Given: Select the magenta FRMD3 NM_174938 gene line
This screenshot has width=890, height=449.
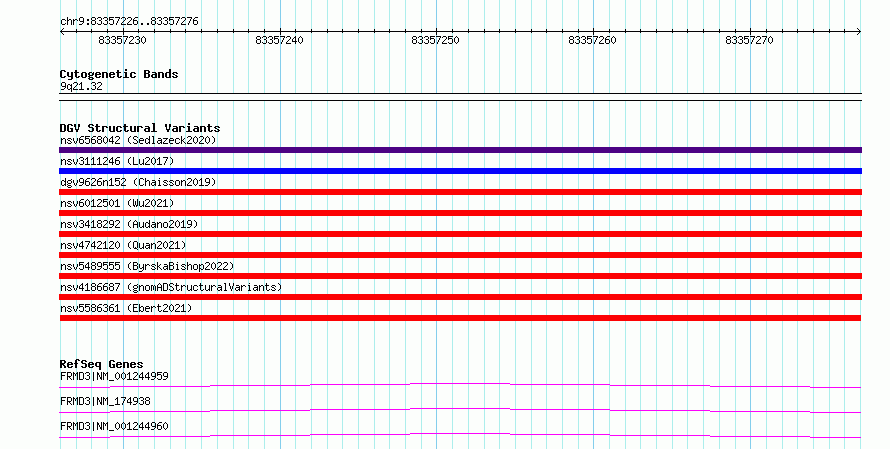Looking at the screenshot, I should click(460, 410).
